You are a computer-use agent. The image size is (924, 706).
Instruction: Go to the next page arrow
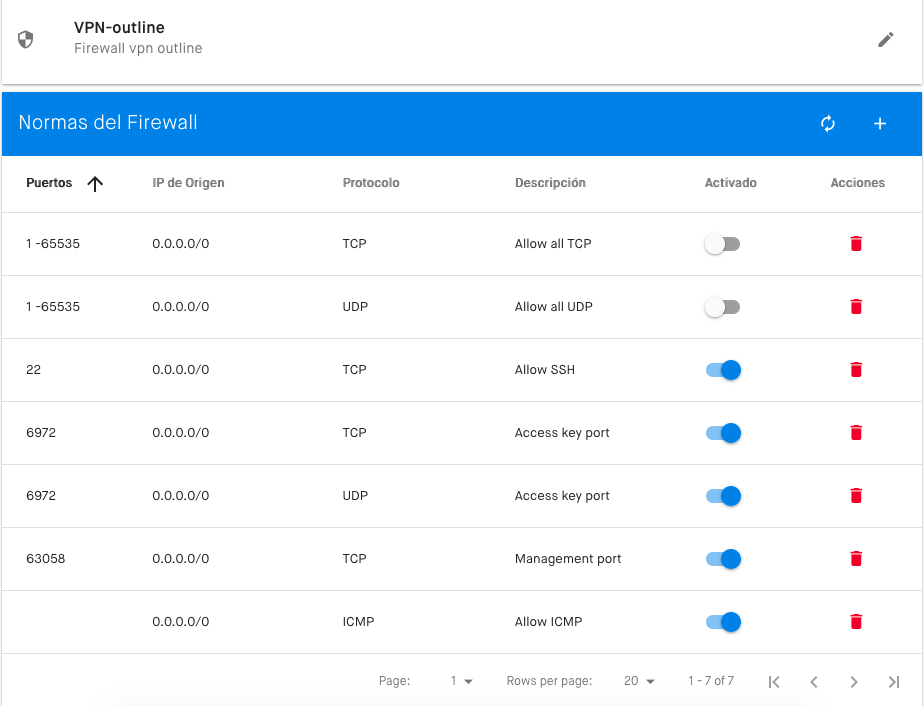854,682
